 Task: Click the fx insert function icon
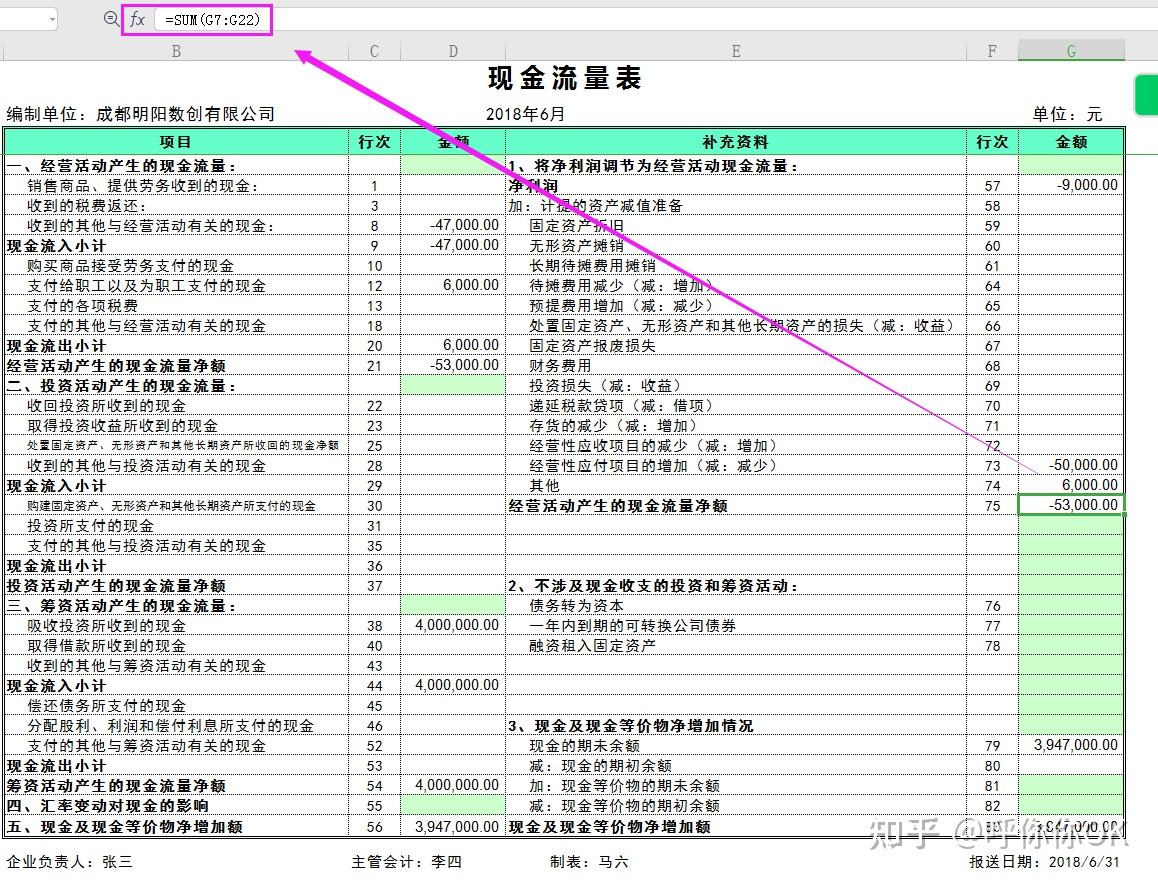point(138,19)
